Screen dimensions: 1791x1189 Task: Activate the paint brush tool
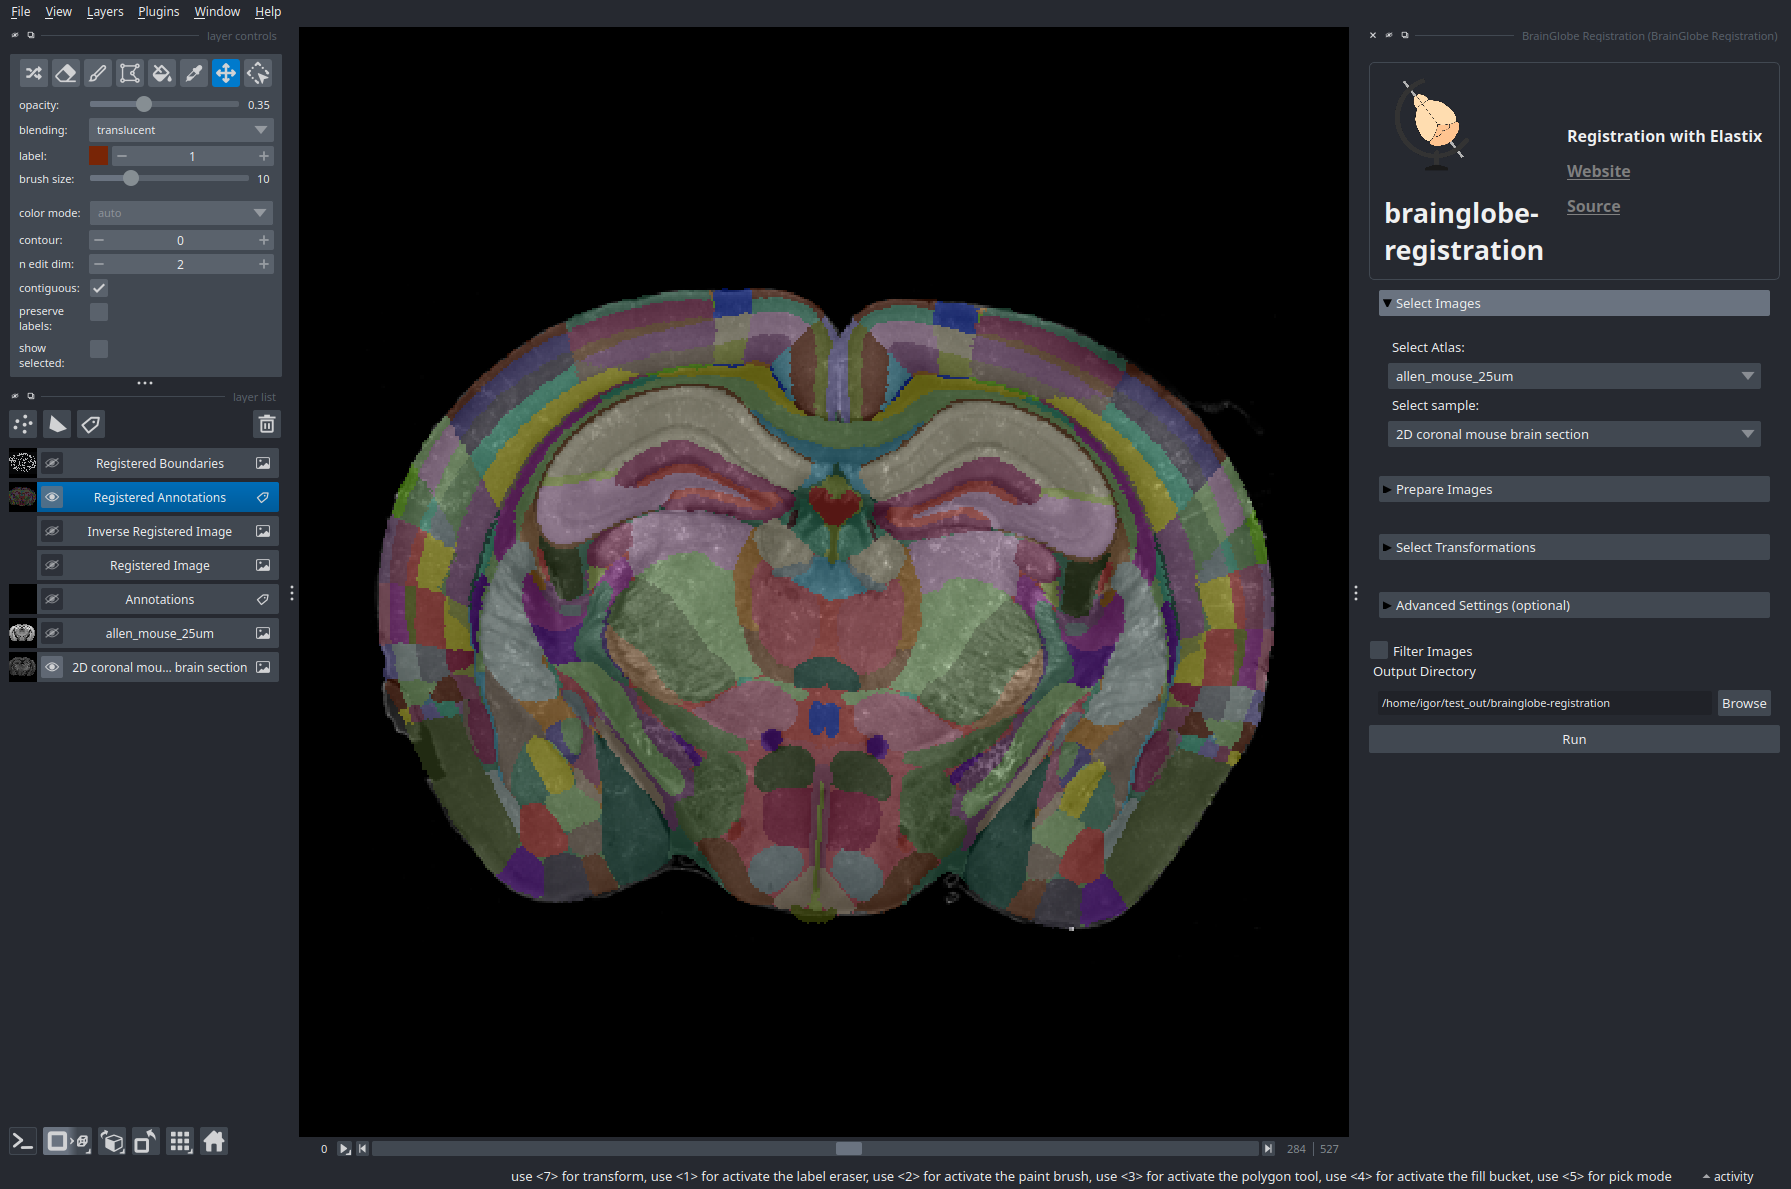click(x=97, y=73)
